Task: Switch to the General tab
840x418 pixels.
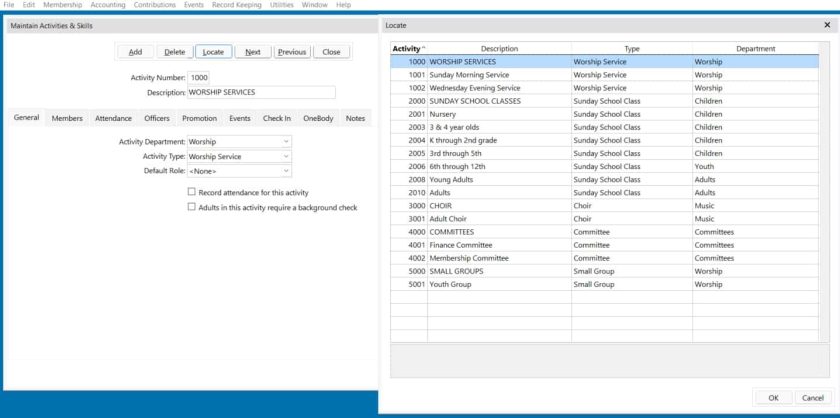Action: click(26, 118)
